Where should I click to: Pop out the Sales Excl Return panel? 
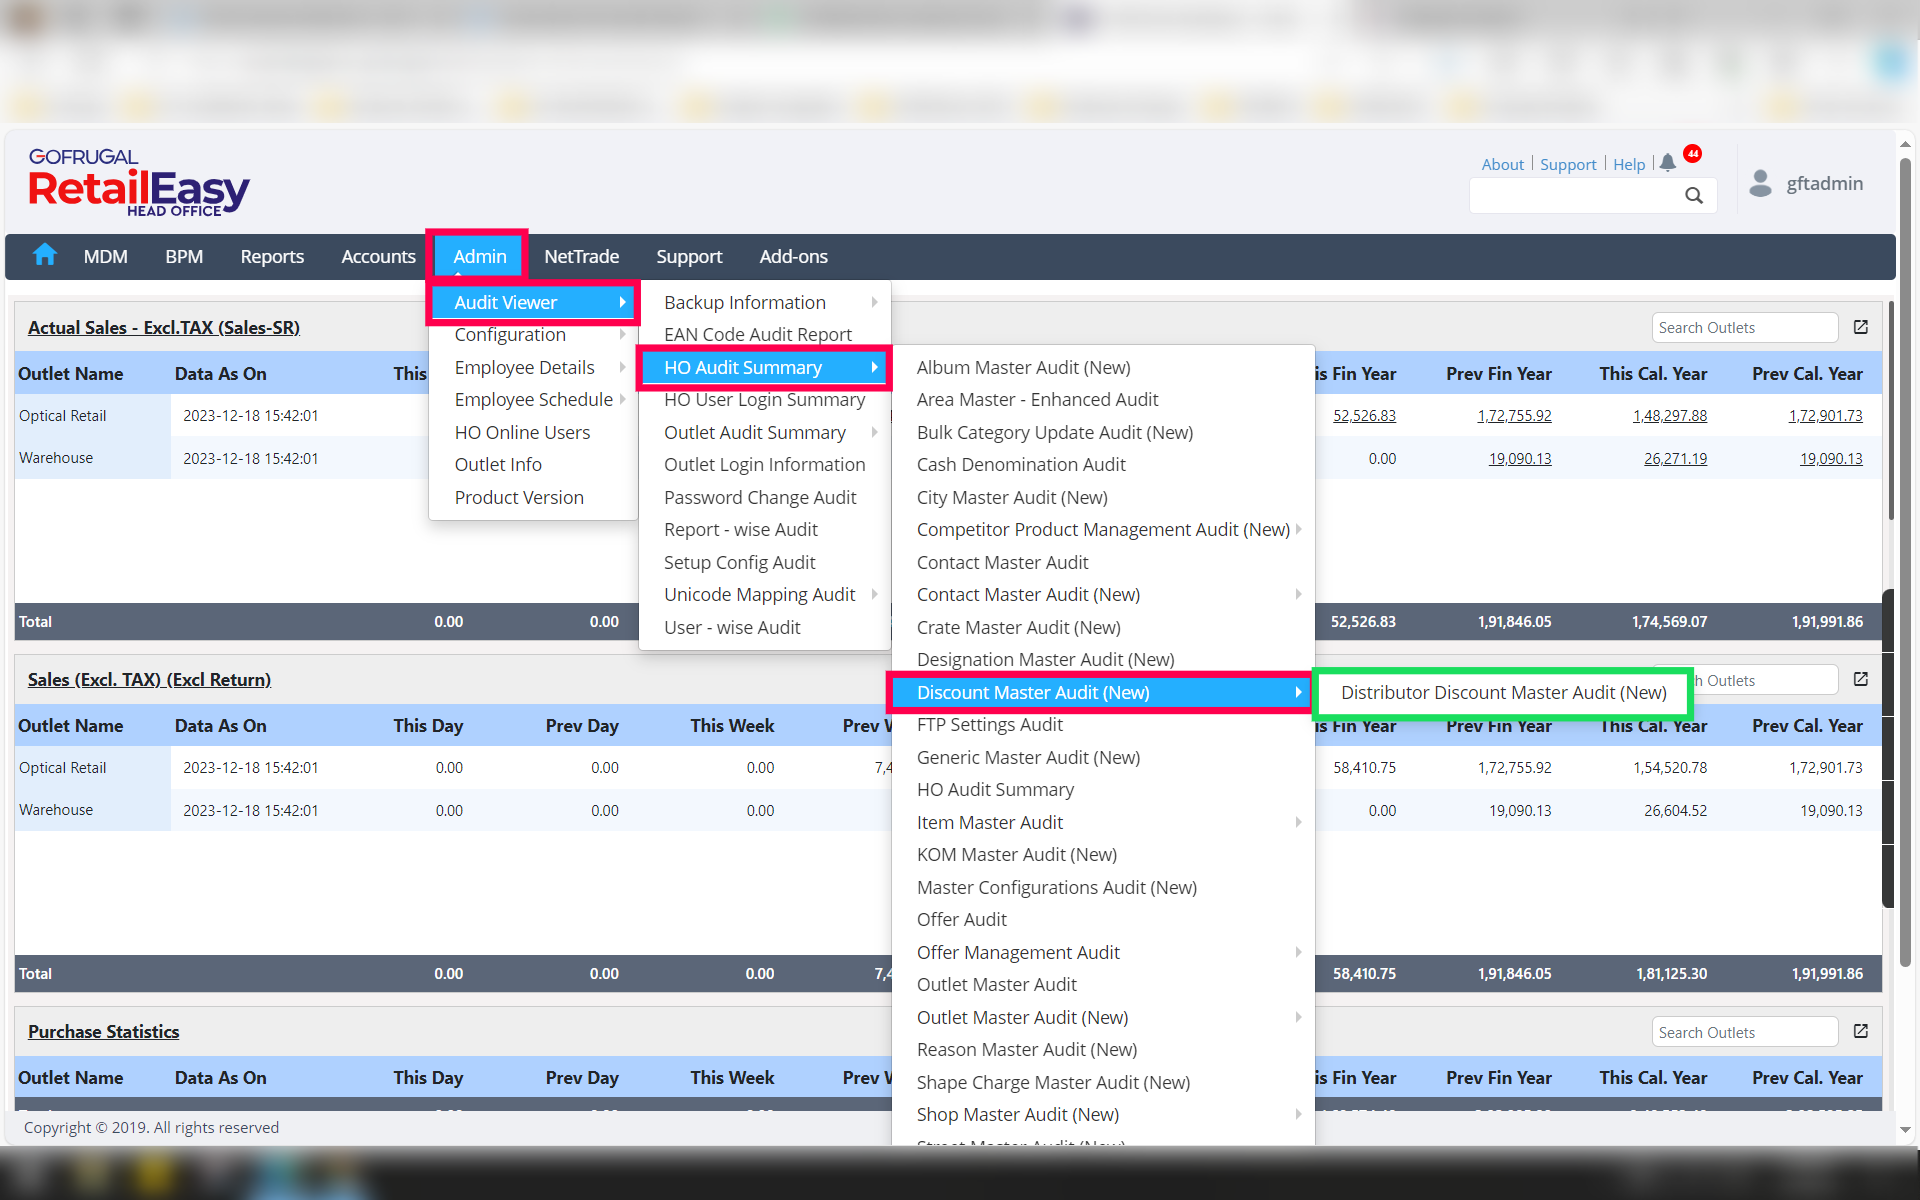(1860, 679)
